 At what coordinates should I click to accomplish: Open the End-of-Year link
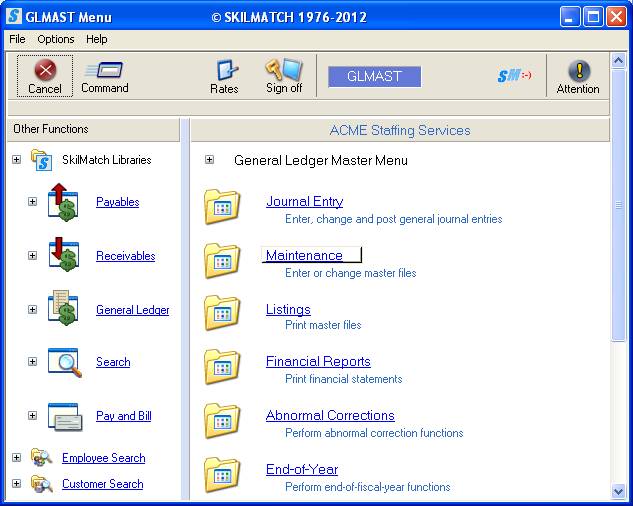[x=302, y=469]
